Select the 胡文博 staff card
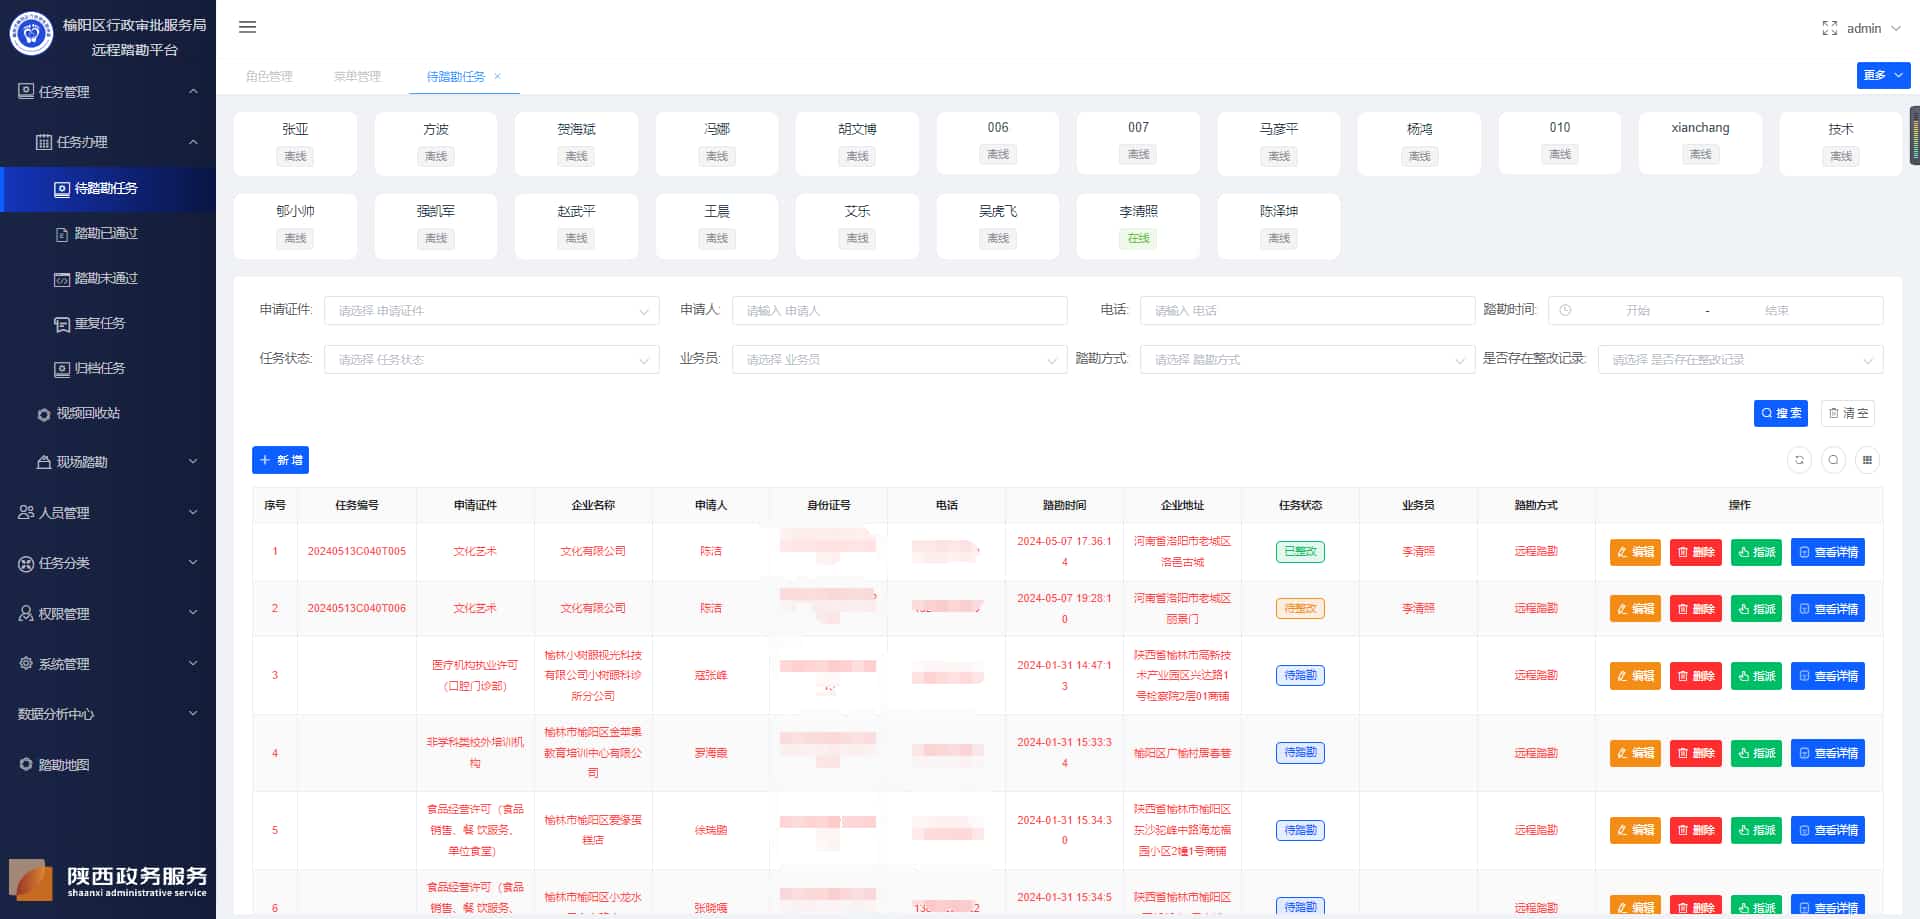The image size is (1920, 919). coord(857,143)
